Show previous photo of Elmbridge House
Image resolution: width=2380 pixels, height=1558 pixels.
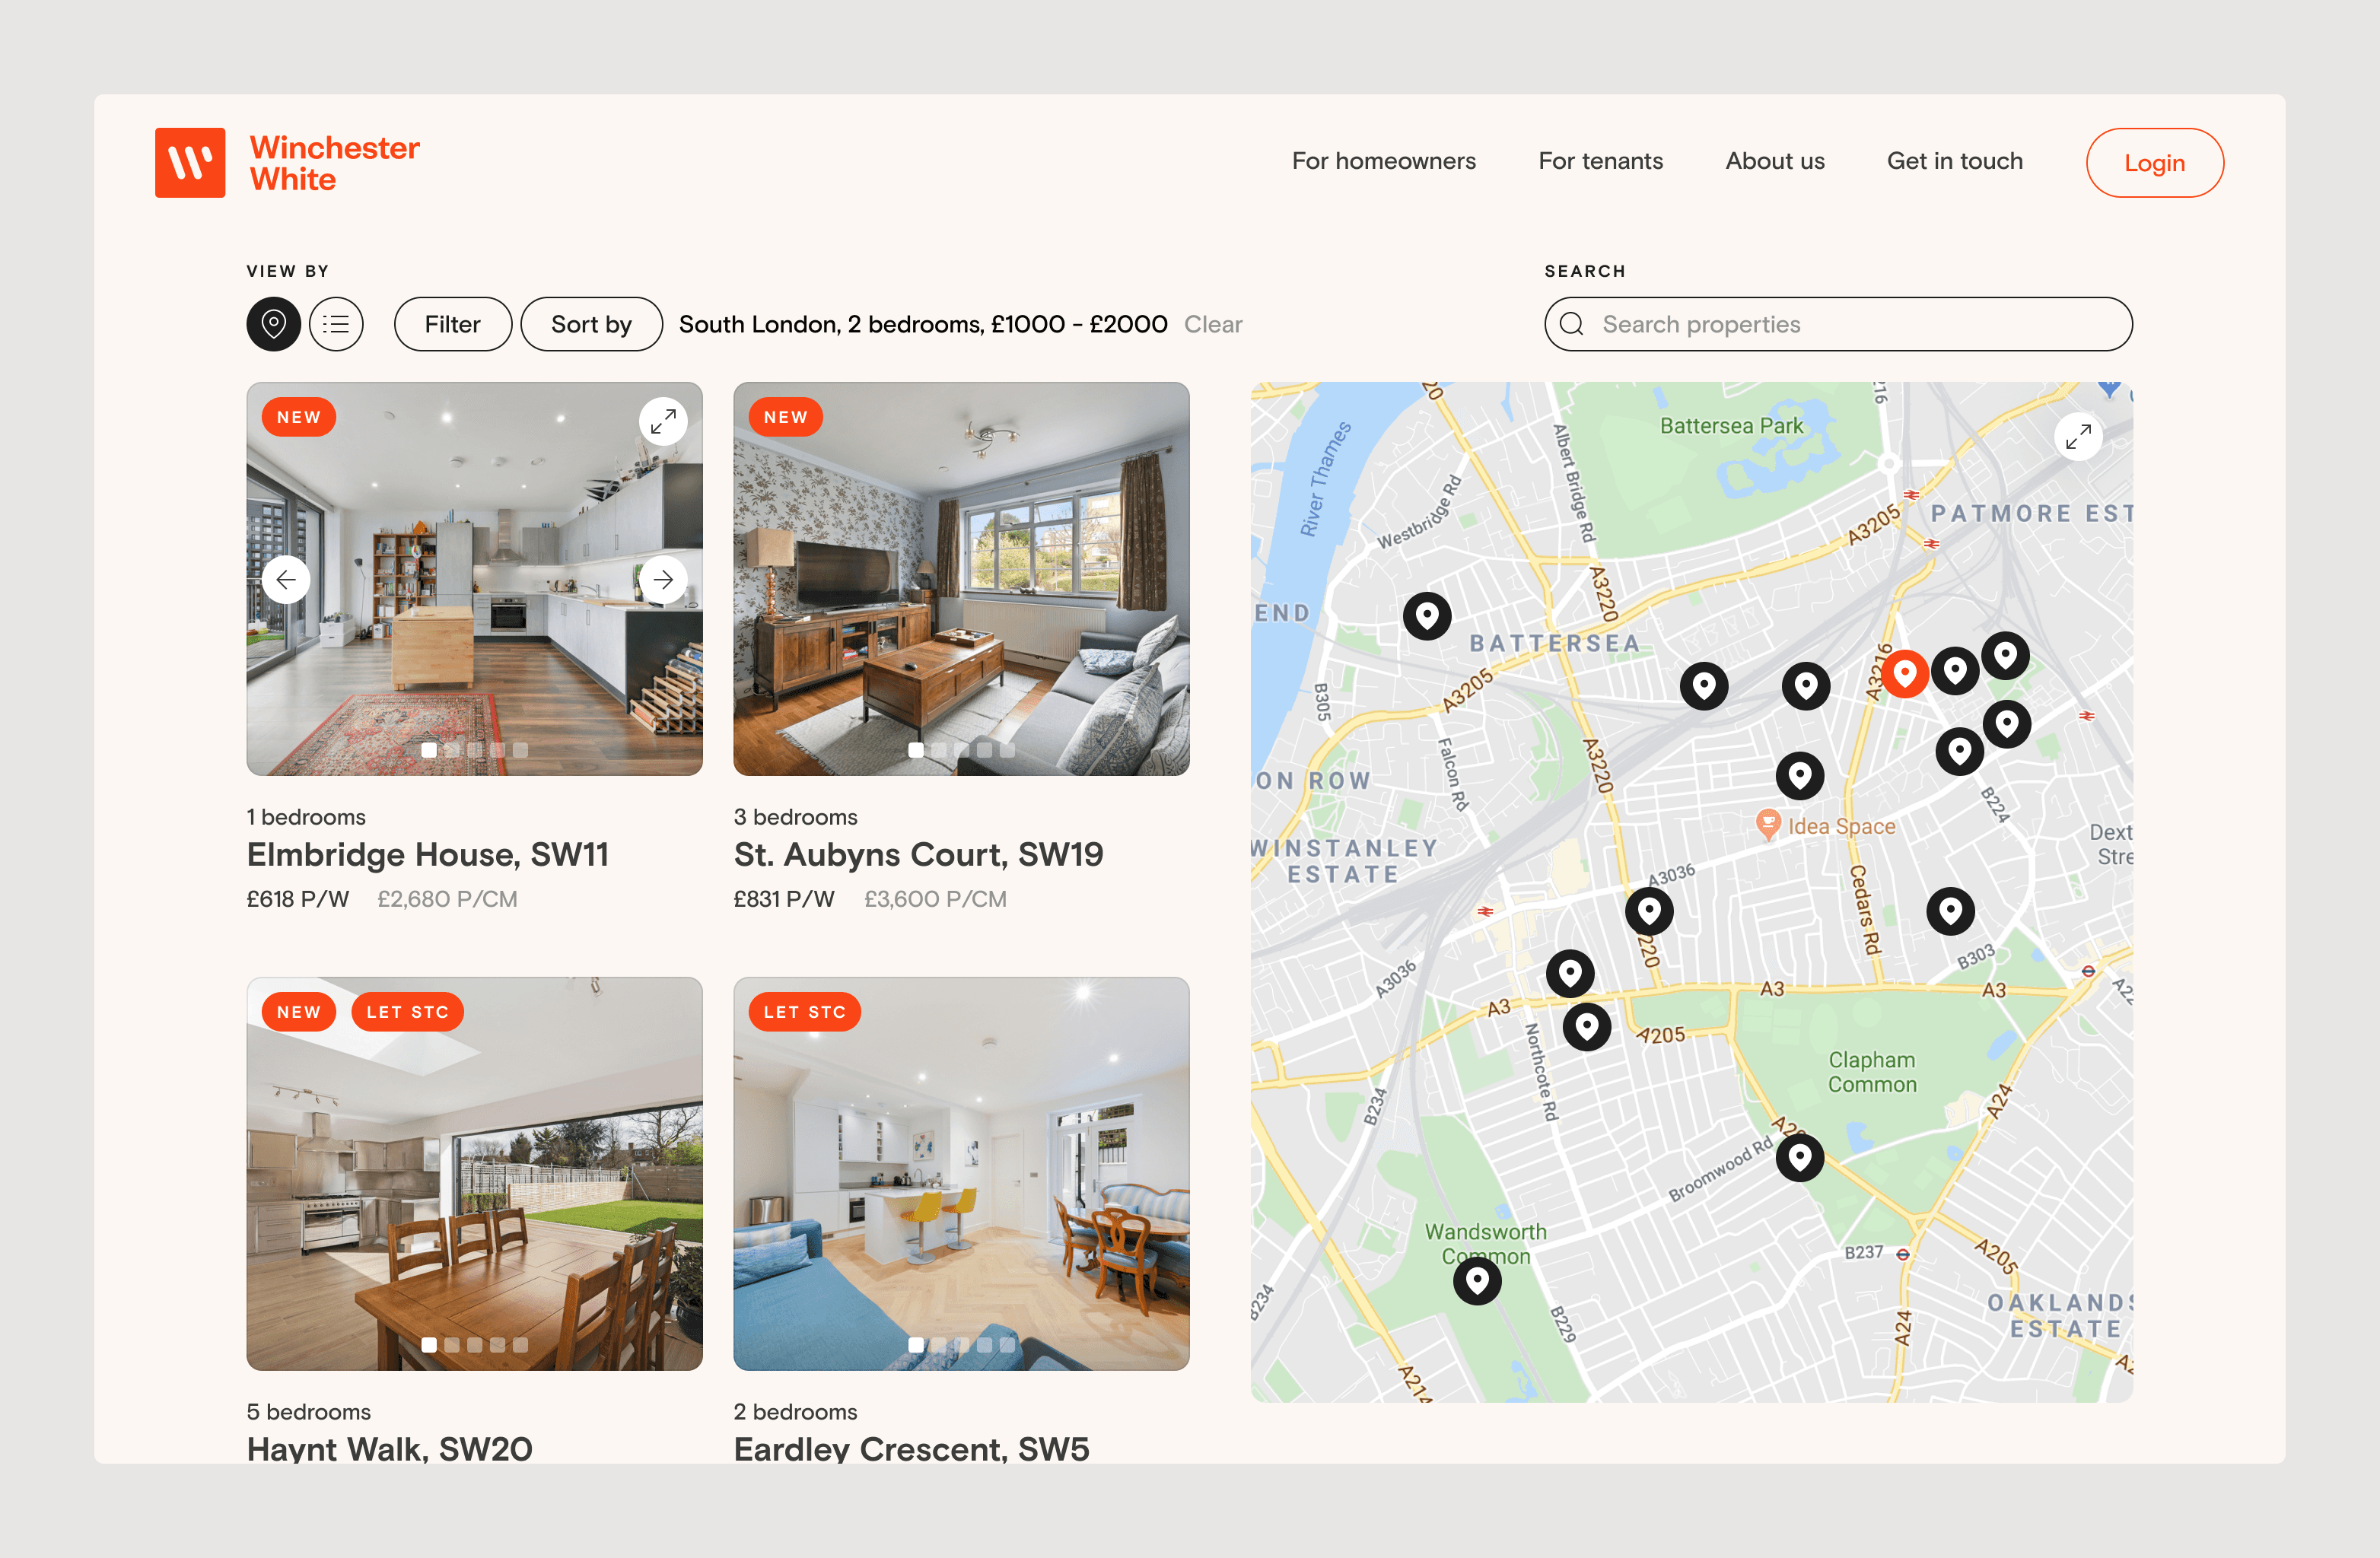[x=286, y=579]
